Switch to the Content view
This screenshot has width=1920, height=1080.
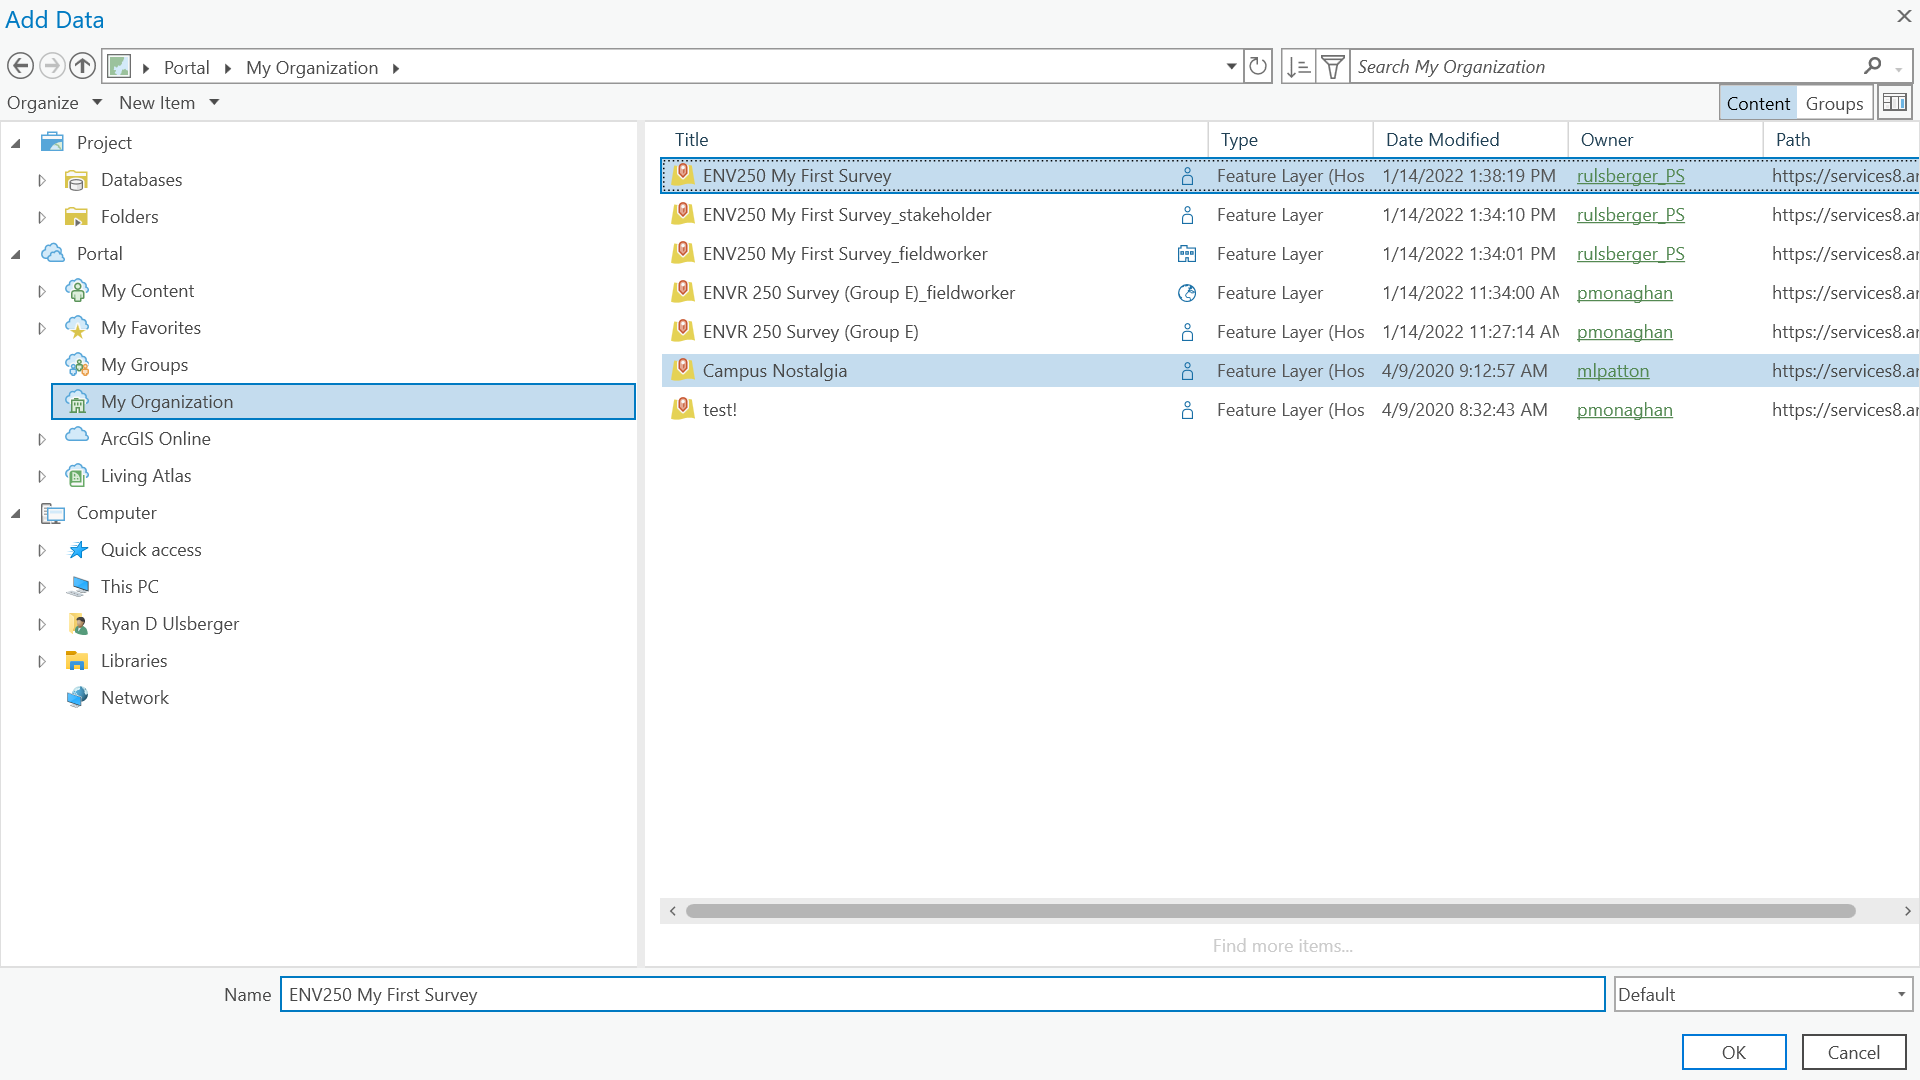click(1757, 103)
